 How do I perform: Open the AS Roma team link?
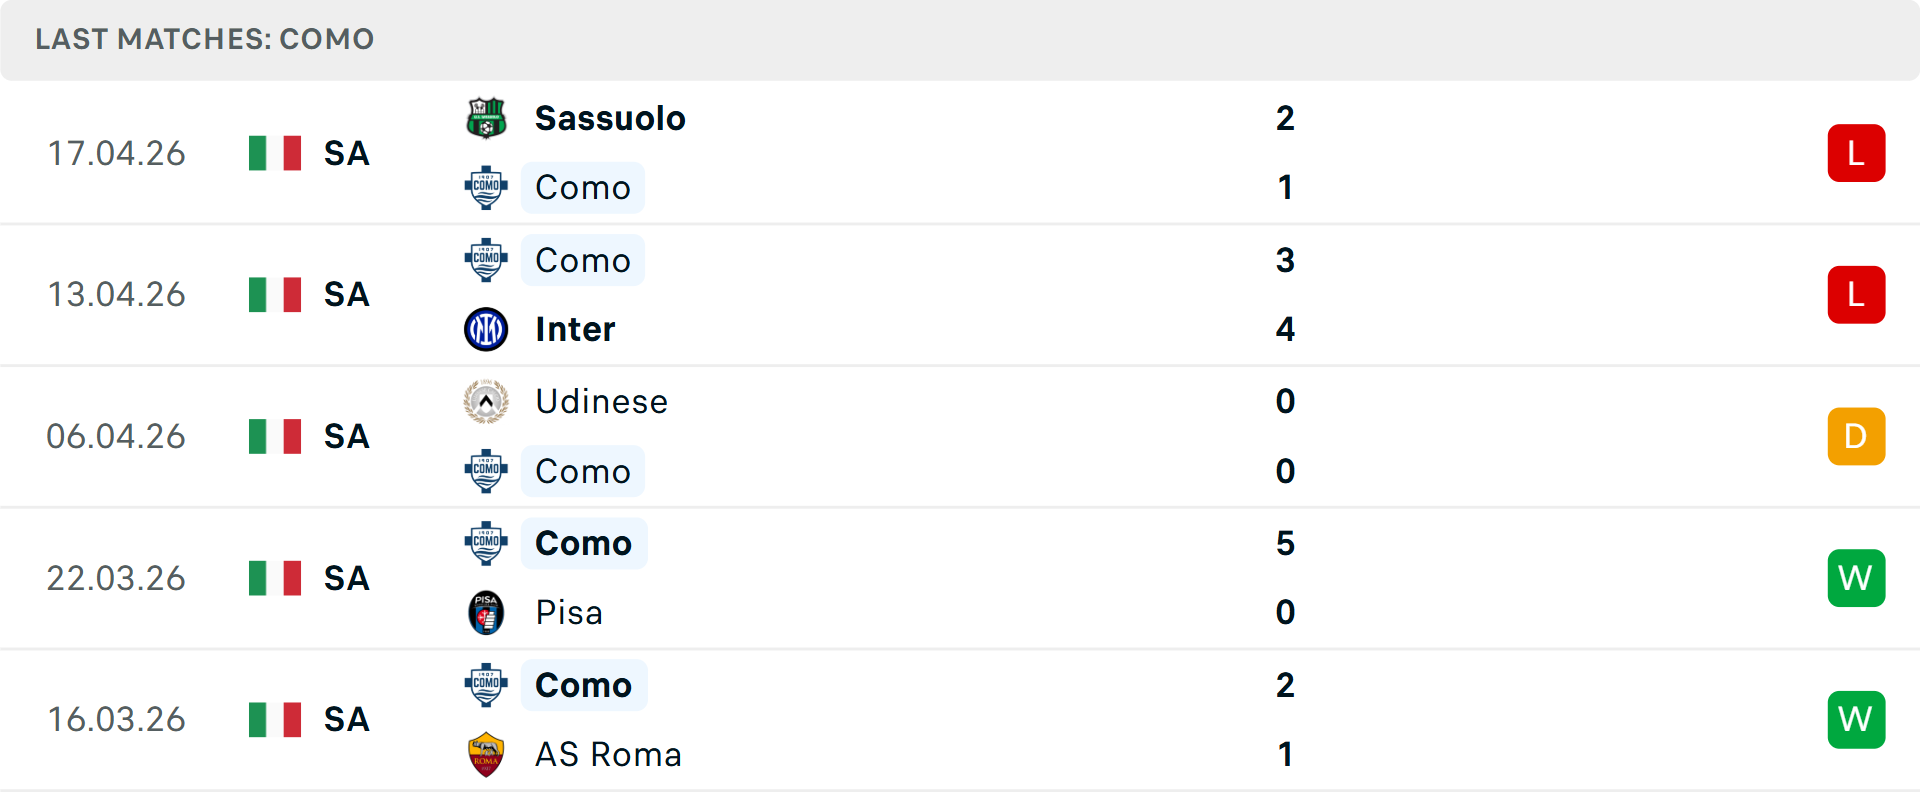(x=608, y=754)
